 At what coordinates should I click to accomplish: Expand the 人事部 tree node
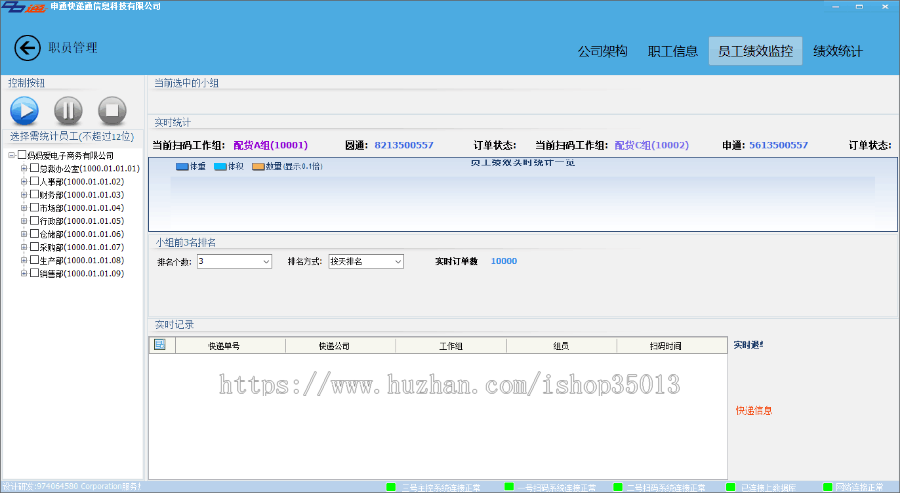tap(24, 182)
